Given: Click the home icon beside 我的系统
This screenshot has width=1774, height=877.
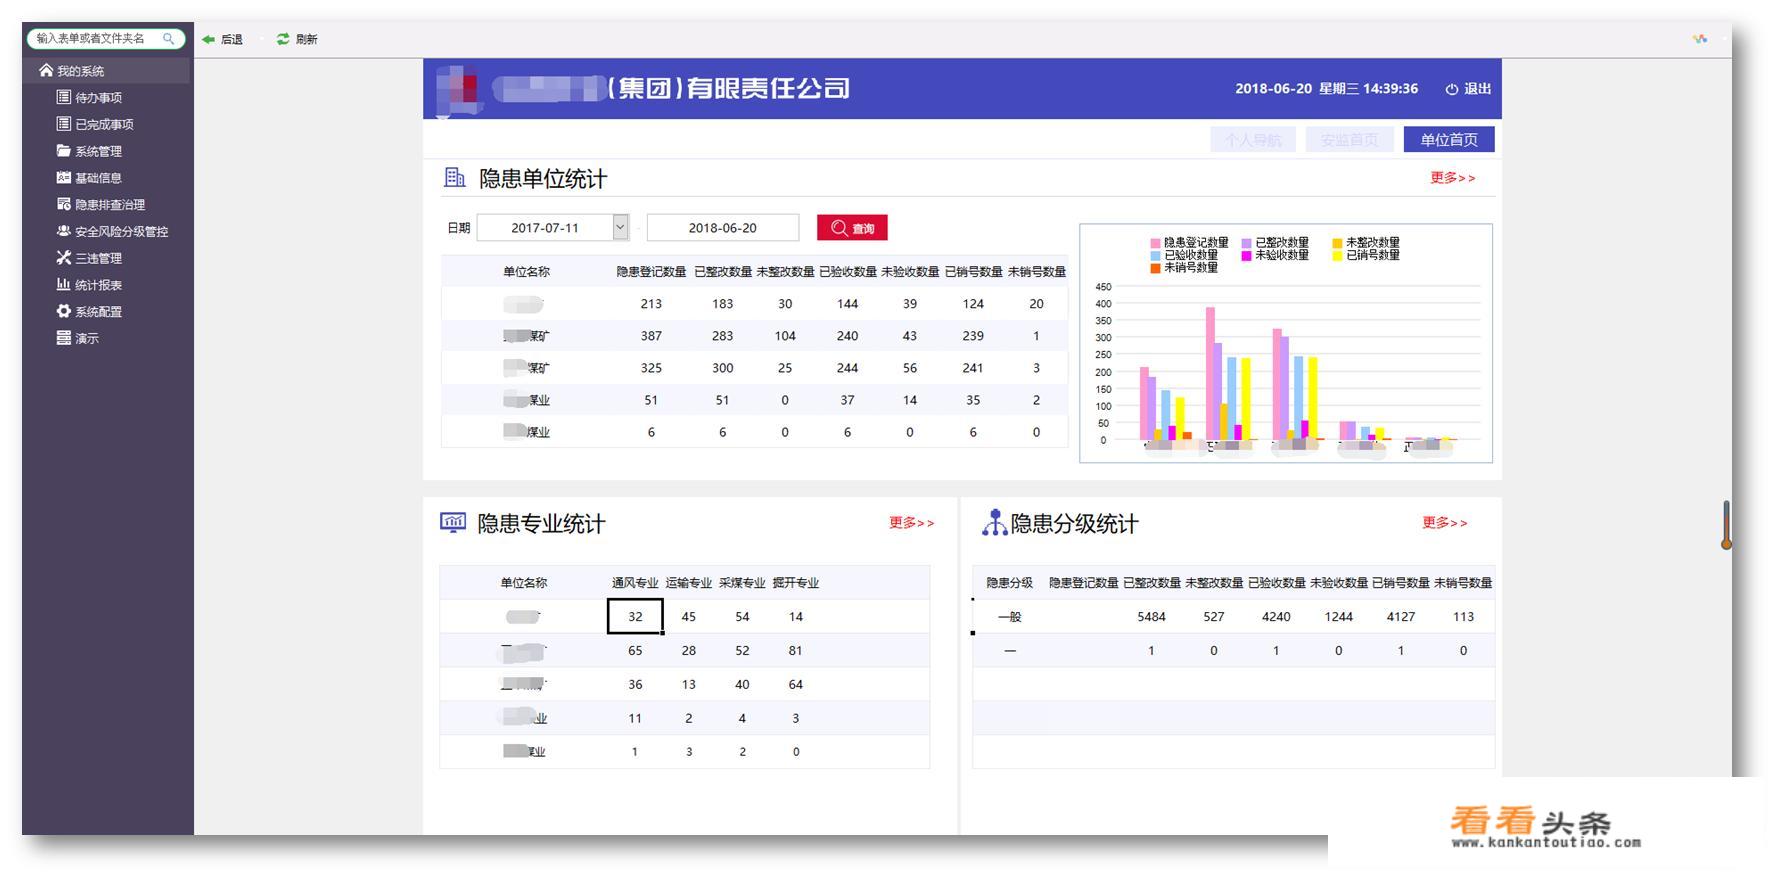Looking at the screenshot, I should click(46, 71).
